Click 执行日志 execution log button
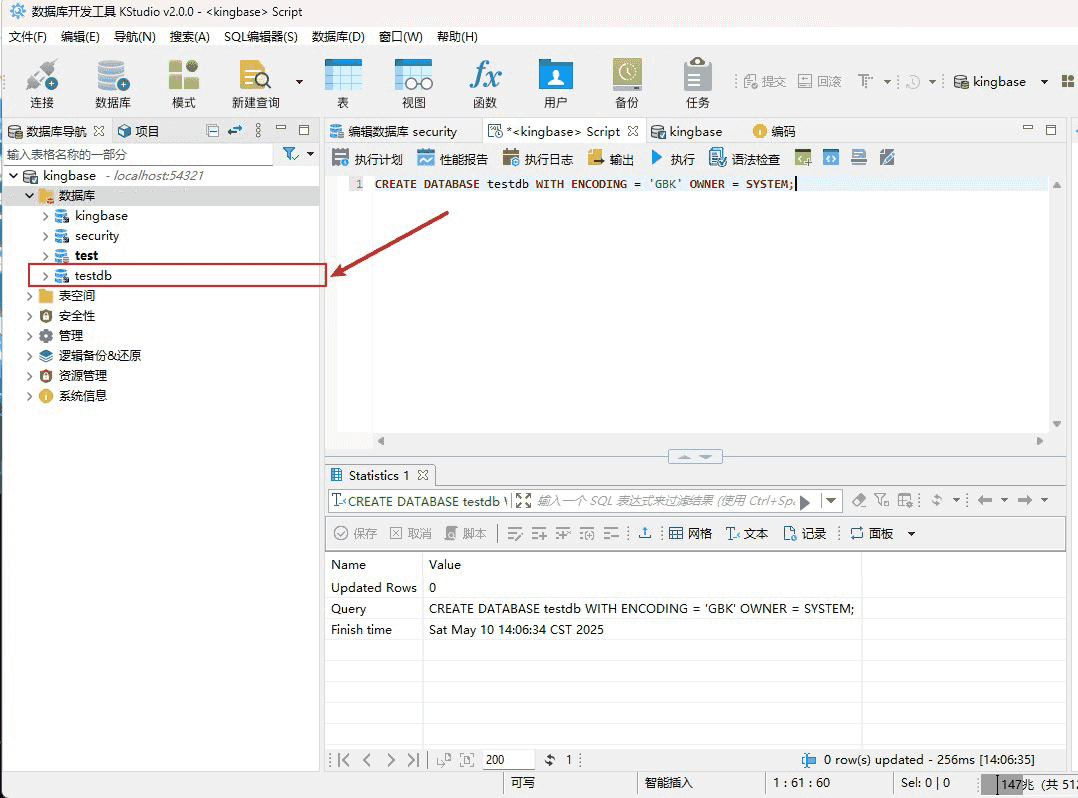The height and width of the screenshot is (798, 1078). (x=538, y=159)
